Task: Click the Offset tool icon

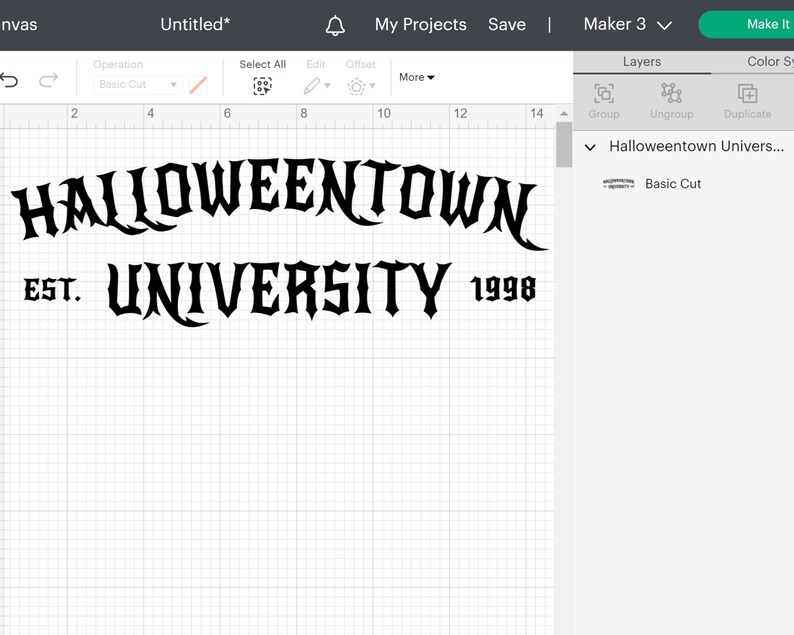Action: pyautogui.click(x=356, y=87)
